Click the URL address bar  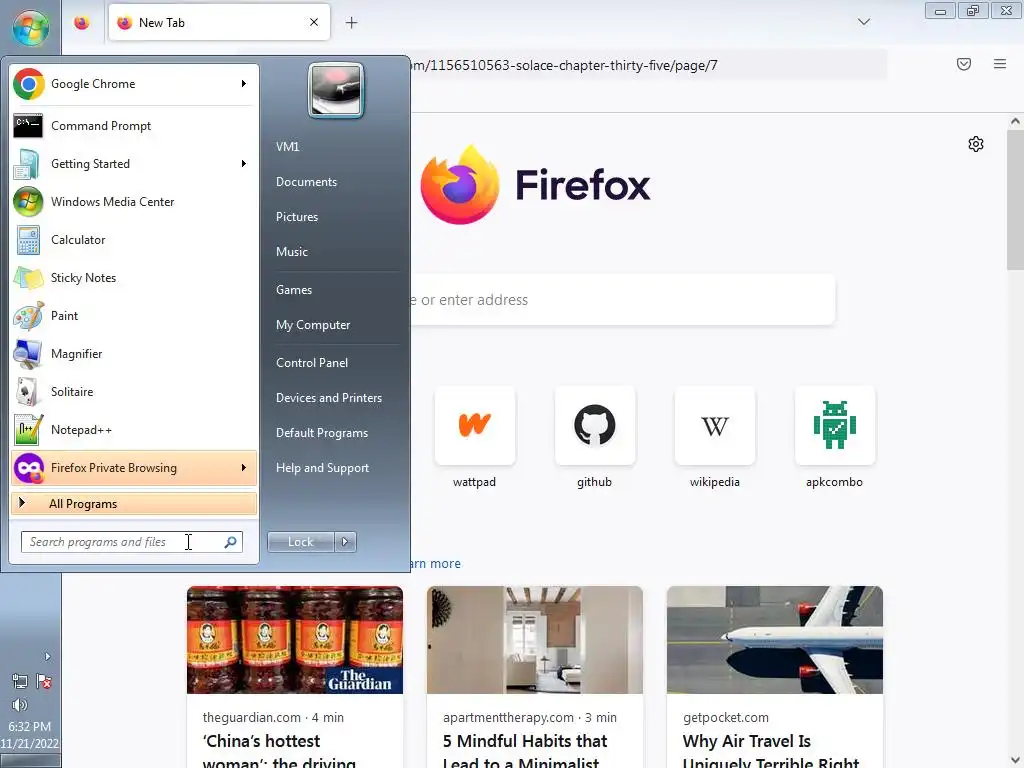(647, 65)
